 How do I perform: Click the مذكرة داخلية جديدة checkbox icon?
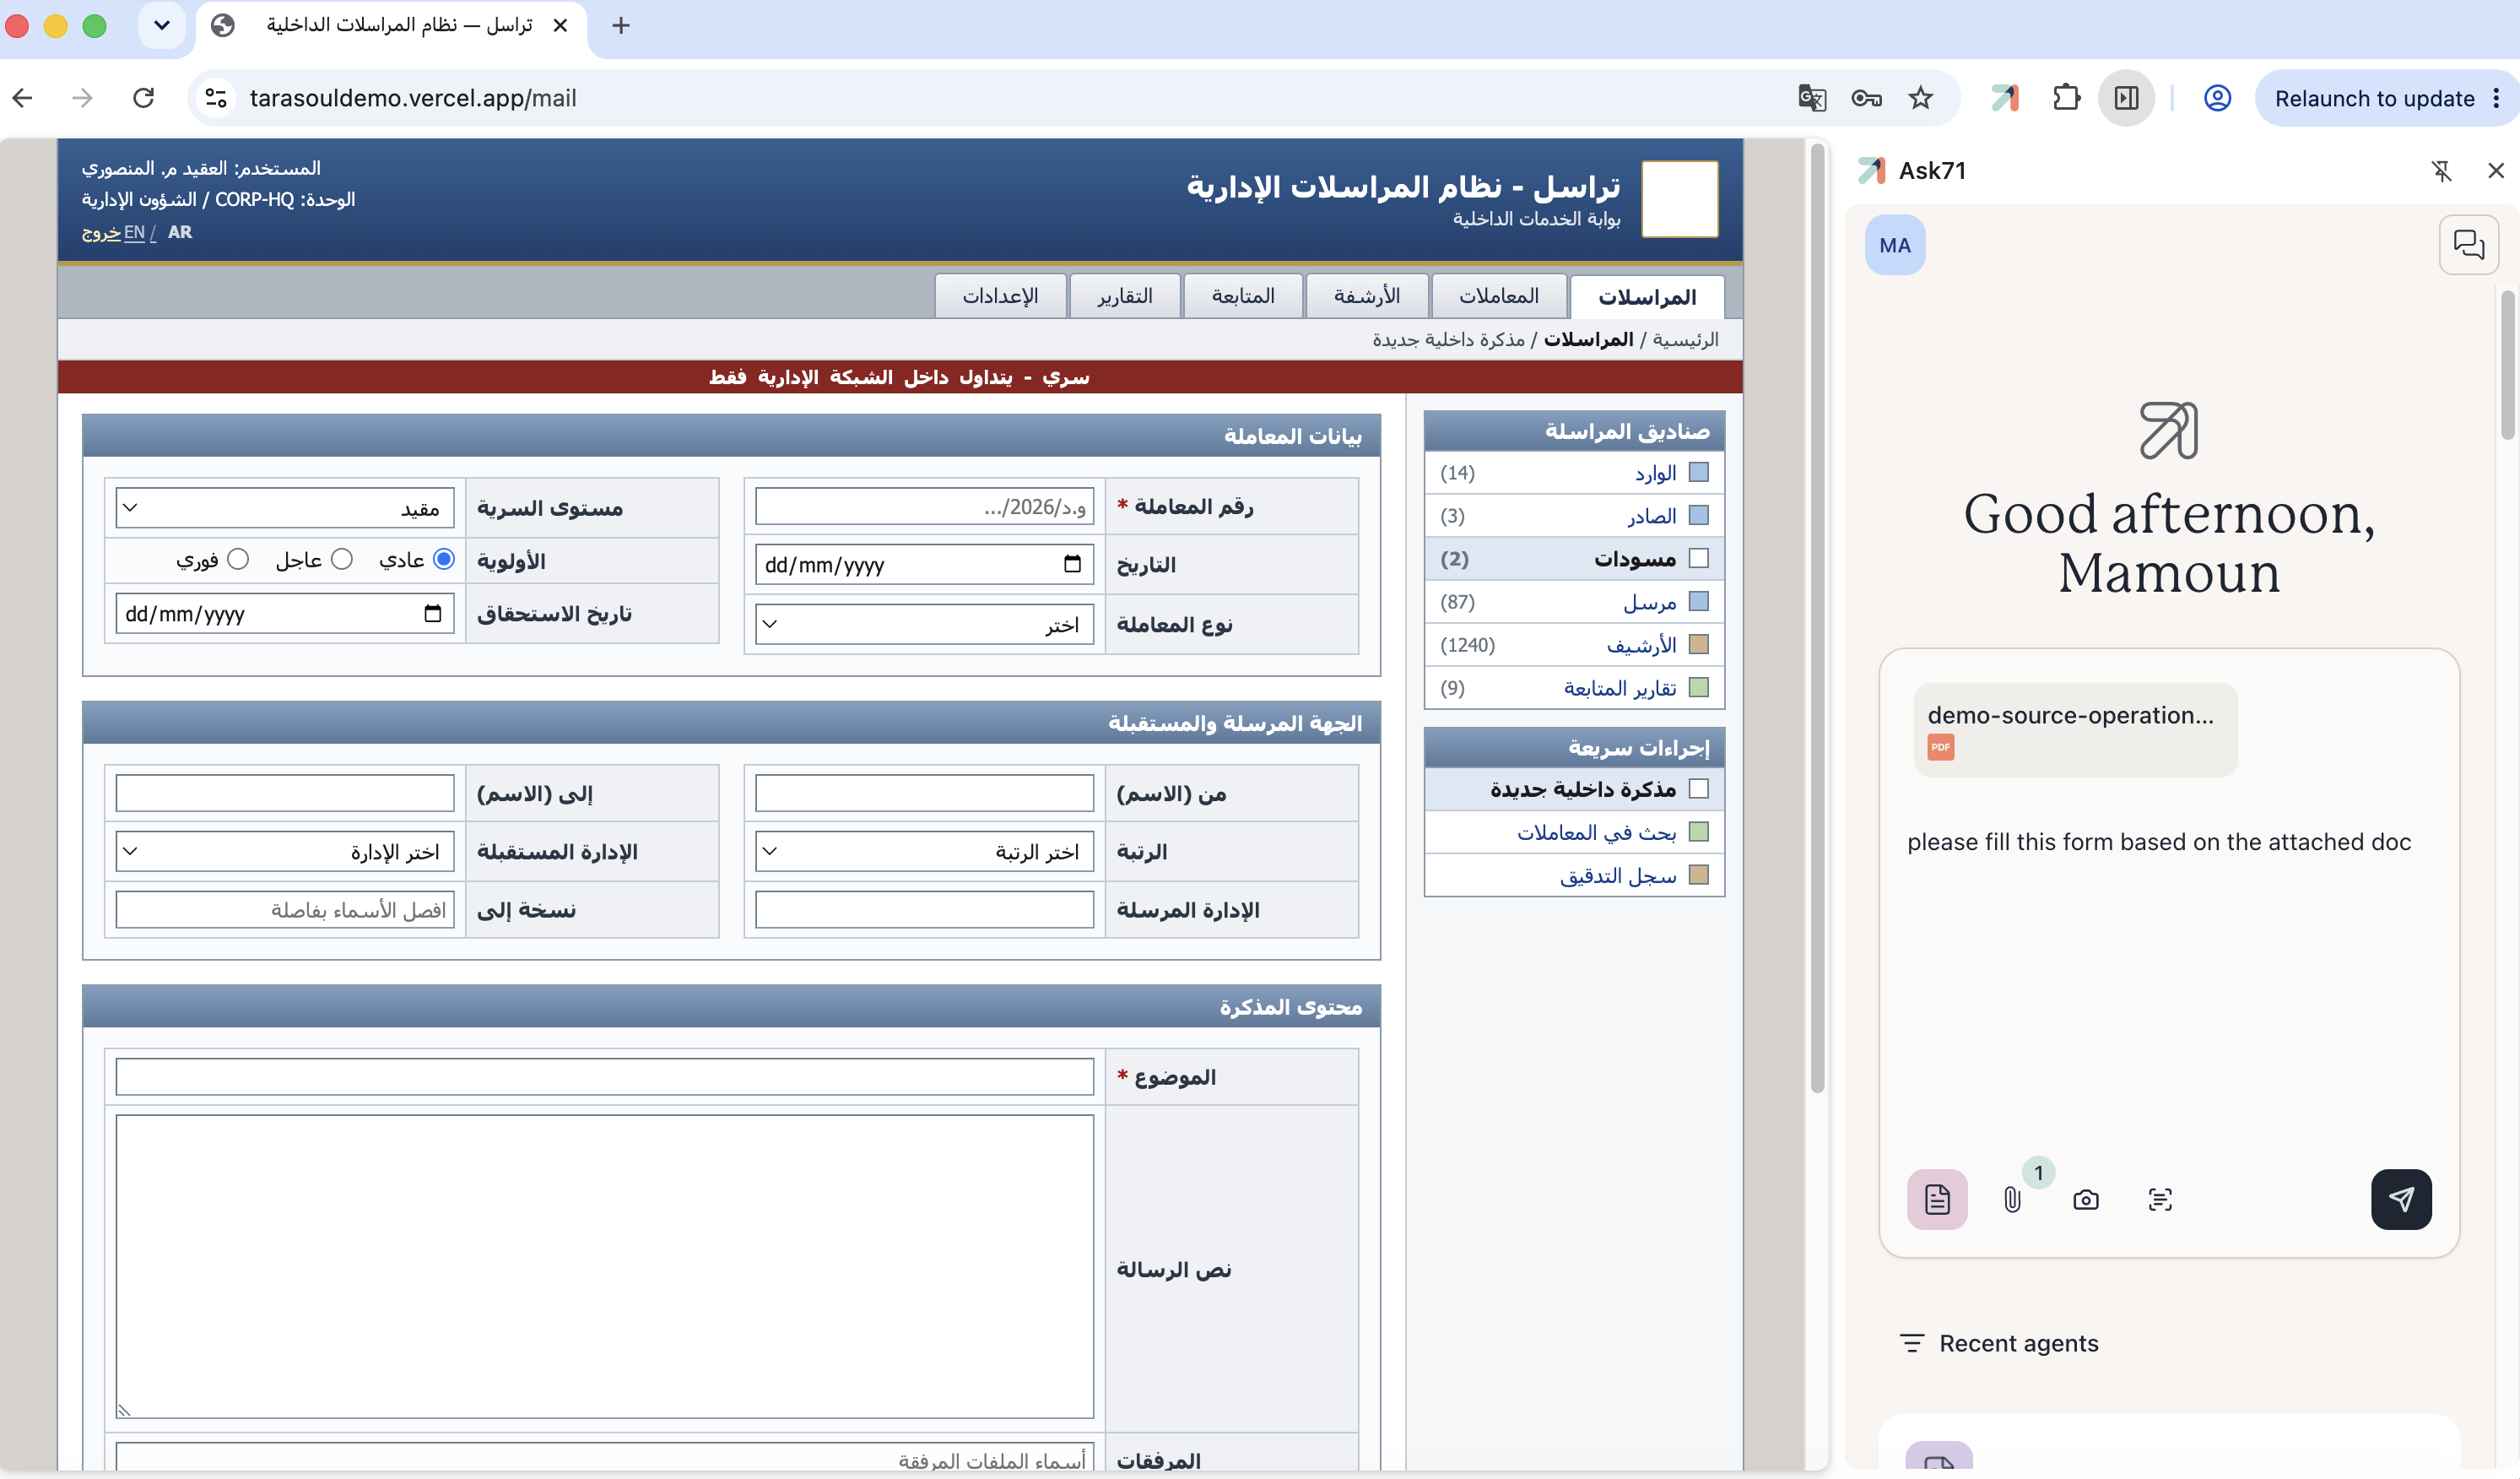[x=1699, y=789]
